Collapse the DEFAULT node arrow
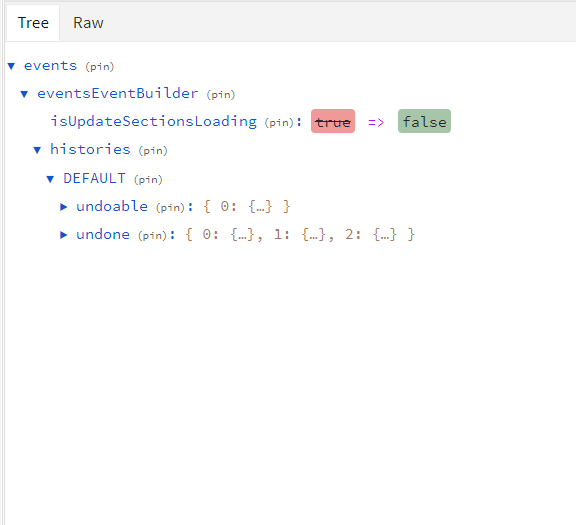 pyautogui.click(x=50, y=179)
